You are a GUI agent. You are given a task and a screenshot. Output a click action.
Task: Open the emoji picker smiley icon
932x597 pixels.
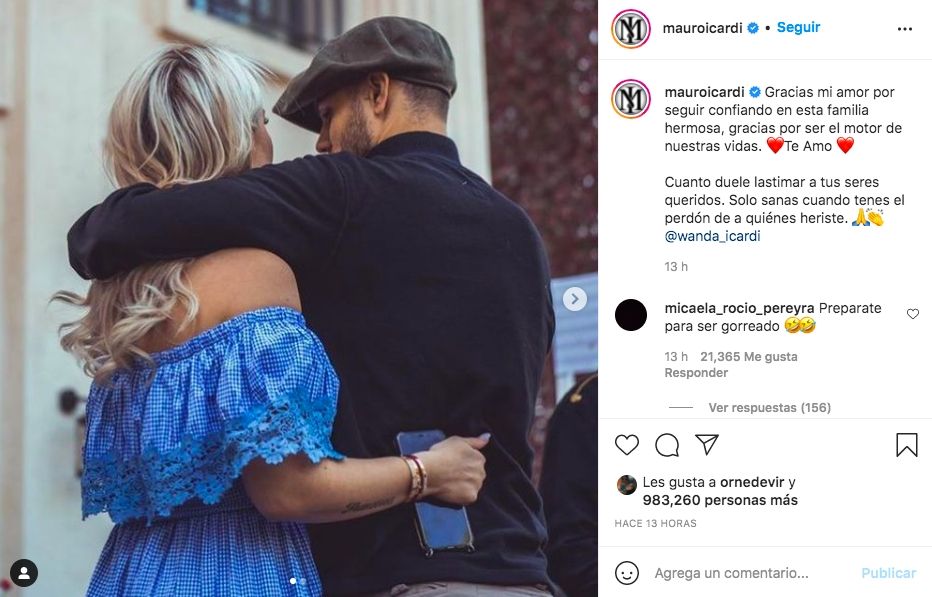tap(626, 573)
